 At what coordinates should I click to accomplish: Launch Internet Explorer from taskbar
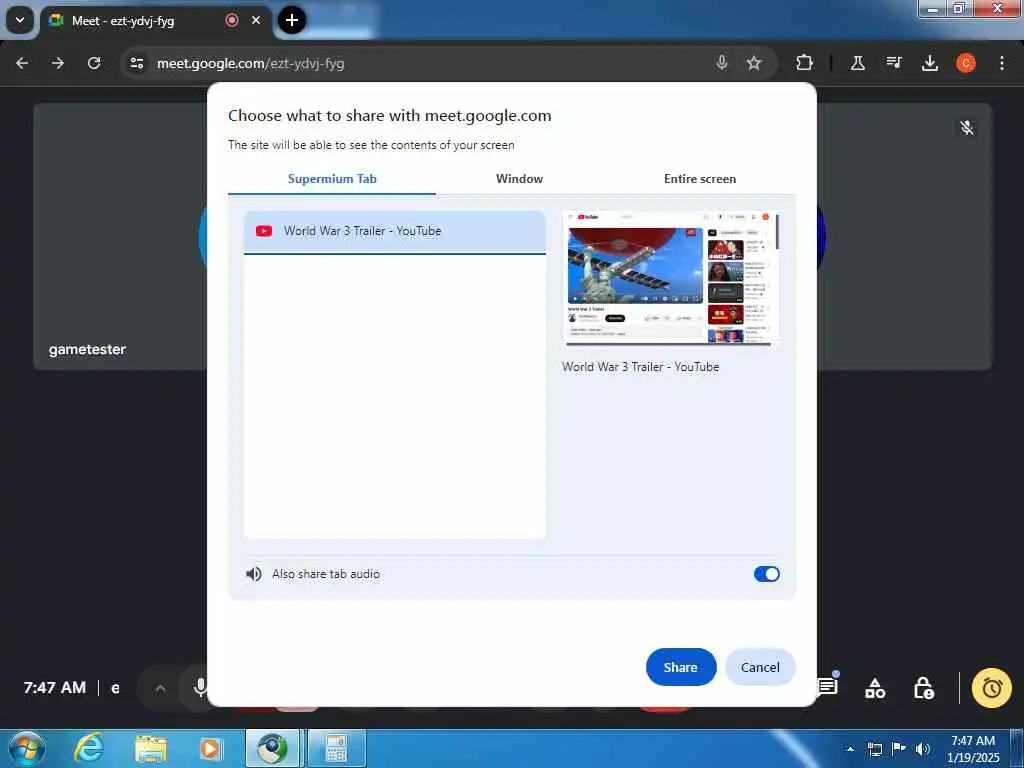coord(89,748)
